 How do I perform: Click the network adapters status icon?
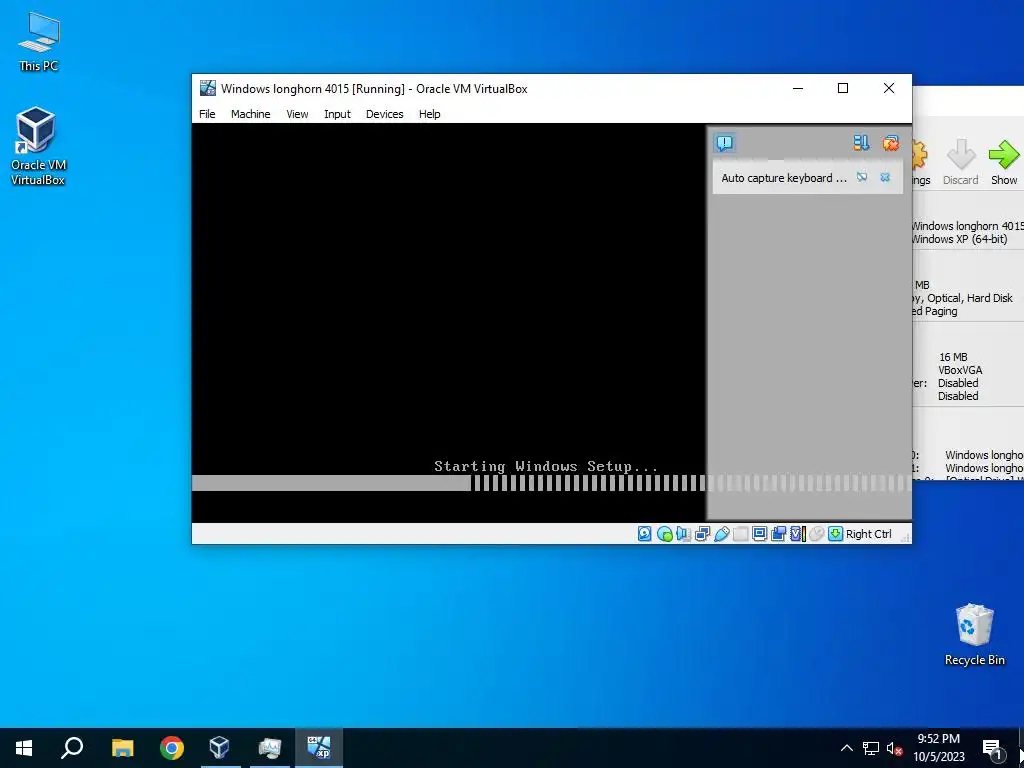[x=703, y=534]
